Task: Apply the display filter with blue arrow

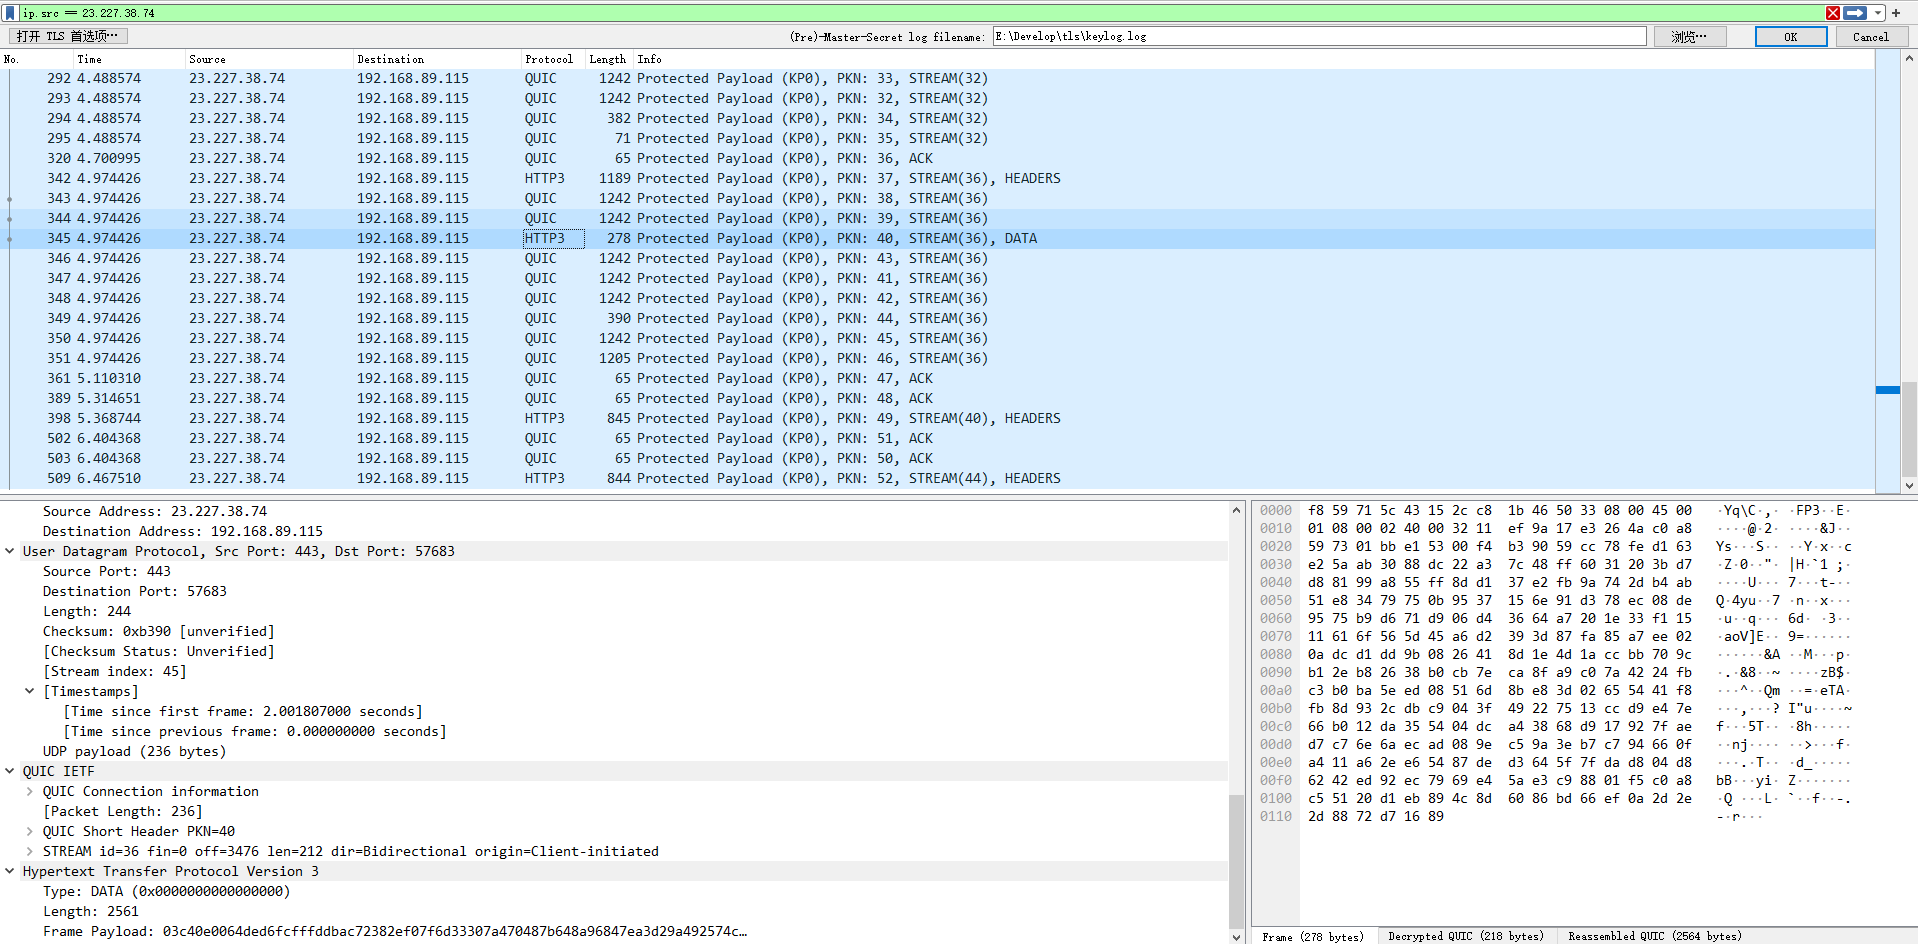Action: (1855, 13)
